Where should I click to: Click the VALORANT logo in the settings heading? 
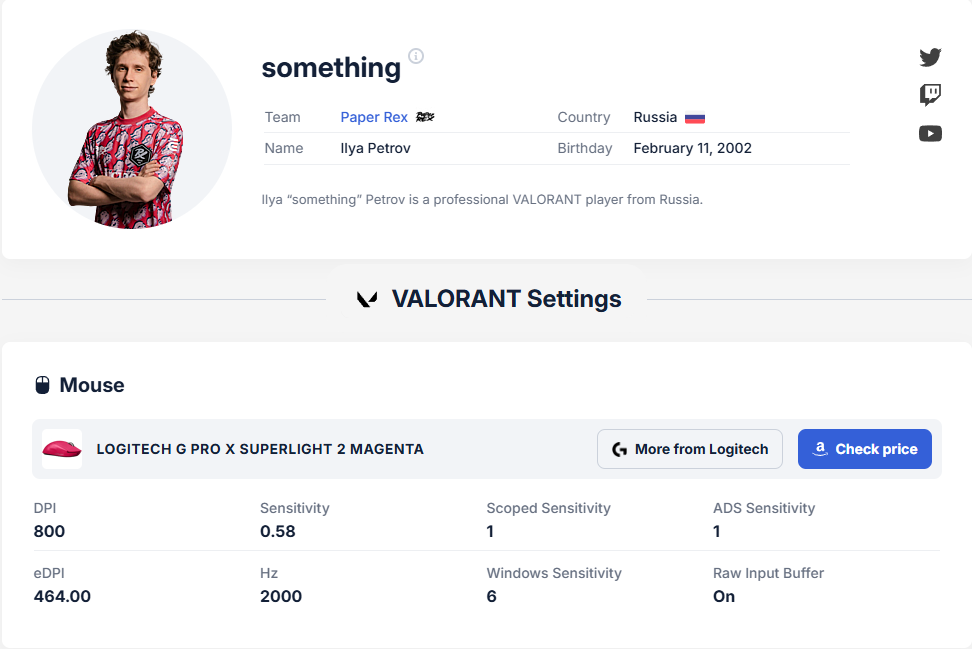coord(367,299)
